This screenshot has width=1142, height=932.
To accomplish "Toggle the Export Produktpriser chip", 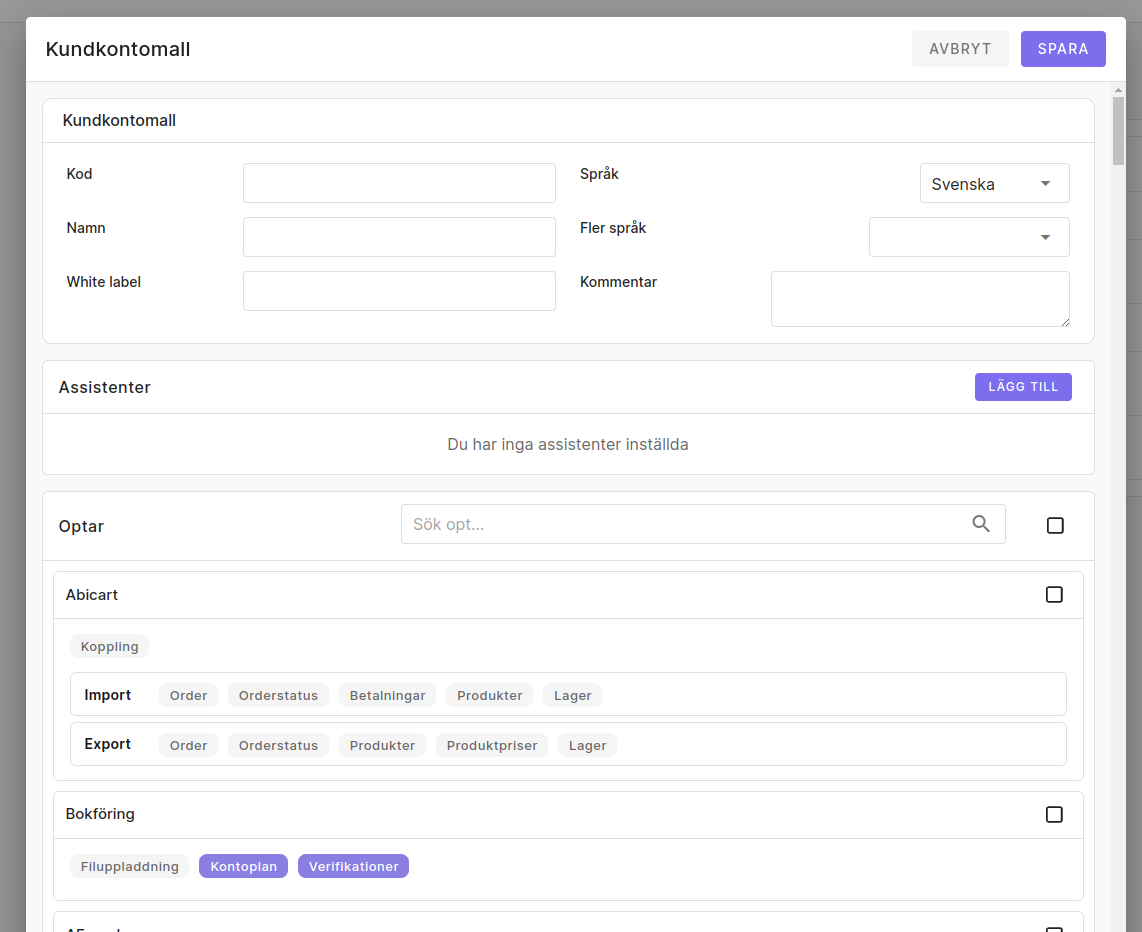I will coord(492,745).
